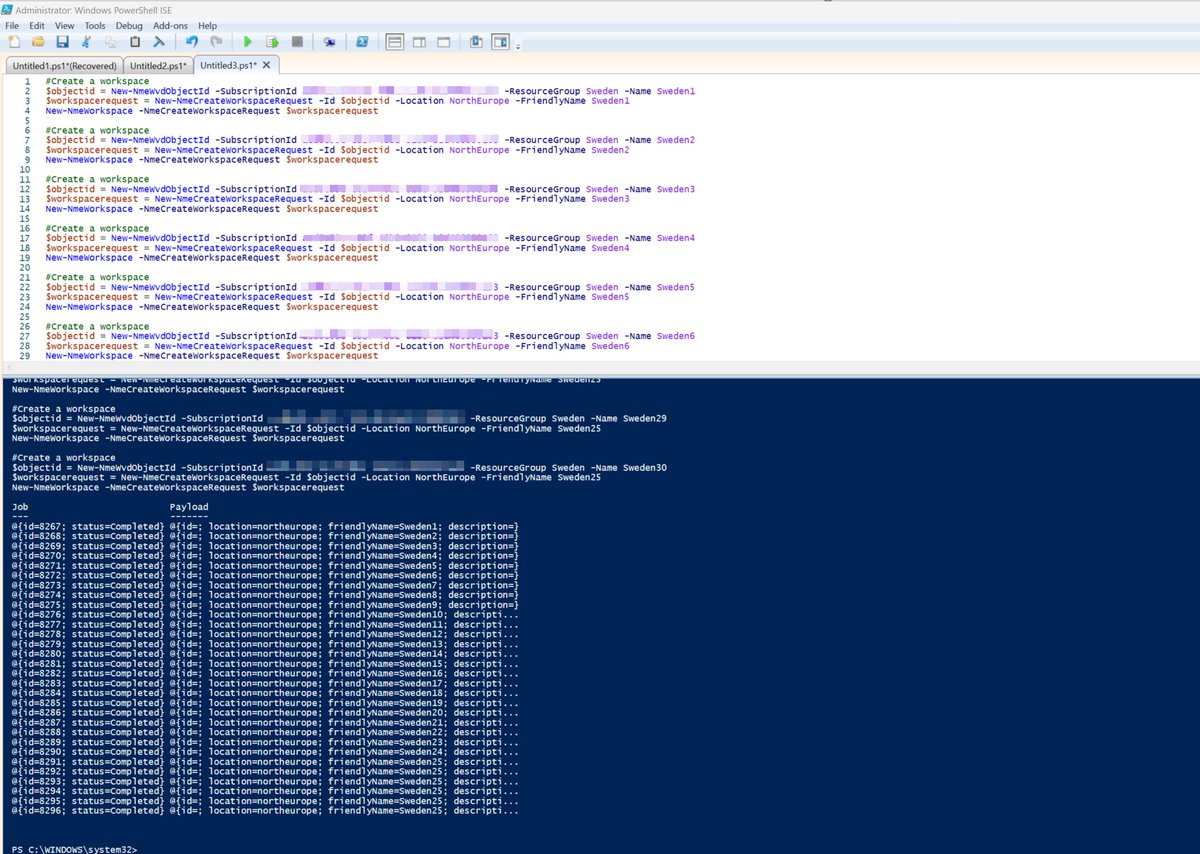Screen dimensions: 1200x854
Task: Click the PS C:\WINDOWS\system32> prompt line
Action: pos(75,849)
